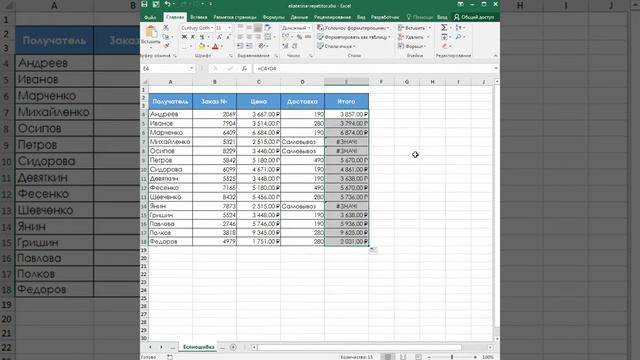The image size is (640, 360).
Task: Click the Wrap Text icon
Action: [268, 27]
